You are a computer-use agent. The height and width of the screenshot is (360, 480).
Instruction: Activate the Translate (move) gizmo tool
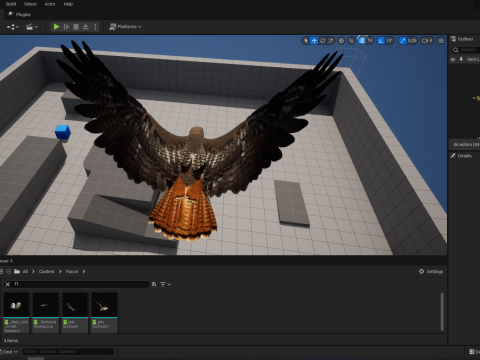point(314,41)
